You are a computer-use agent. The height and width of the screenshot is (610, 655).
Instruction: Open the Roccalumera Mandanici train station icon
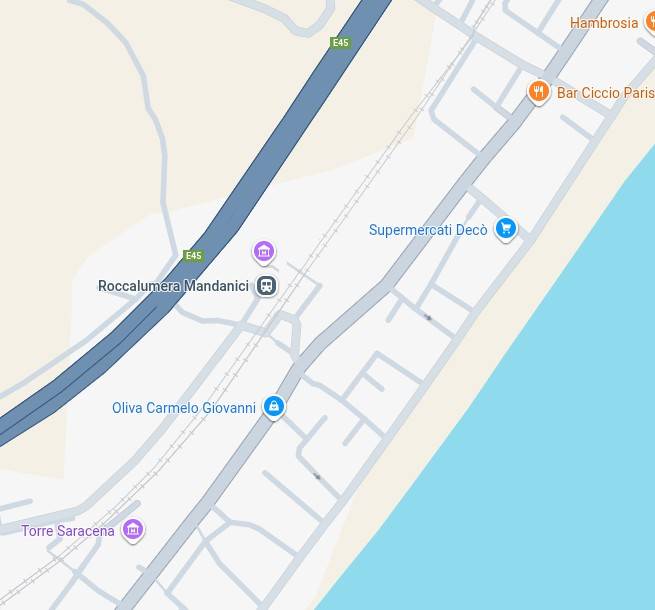pos(266,286)
